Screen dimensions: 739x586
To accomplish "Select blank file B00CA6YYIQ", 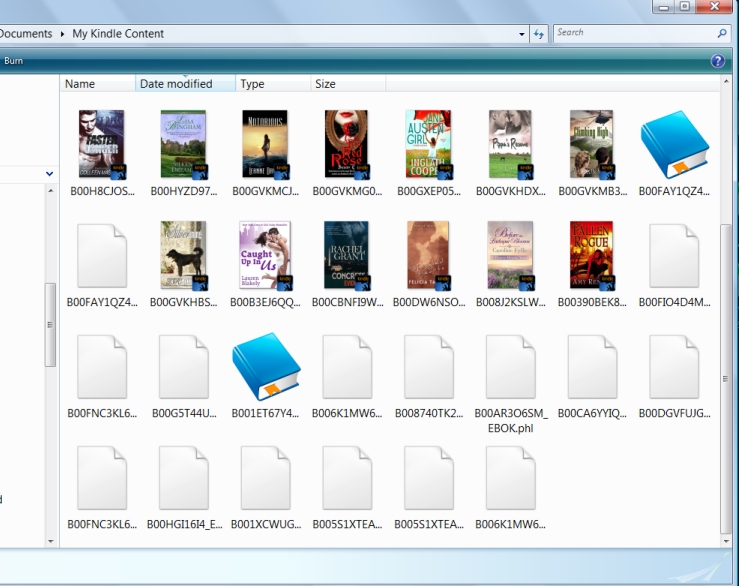I will click(592, 376).
